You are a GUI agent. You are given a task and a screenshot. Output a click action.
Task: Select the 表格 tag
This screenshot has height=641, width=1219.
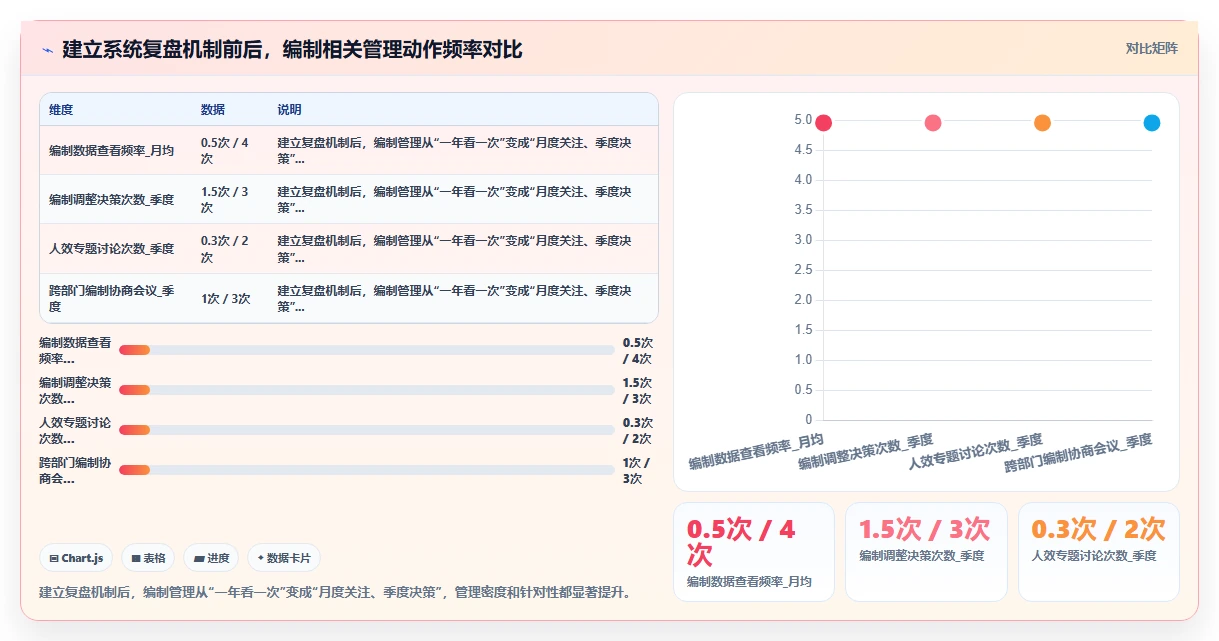[149, 558]
